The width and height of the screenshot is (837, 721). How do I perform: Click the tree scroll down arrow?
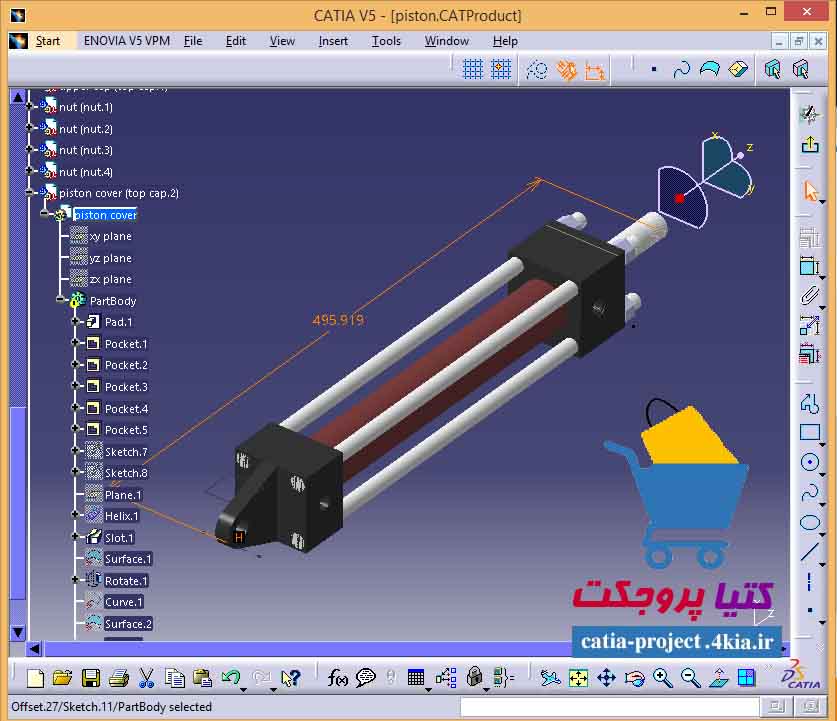tap(18, 632)
